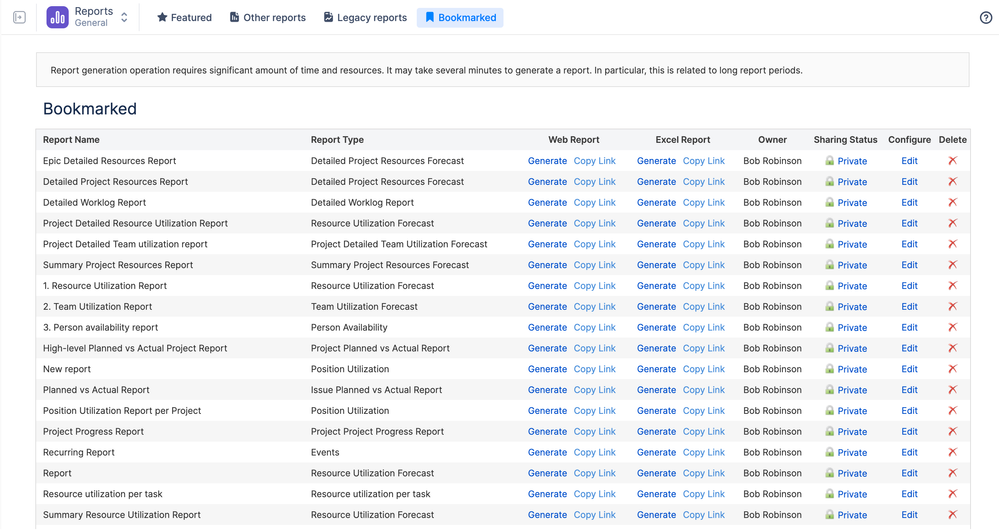The image size is (999, 530).
Task: Delete Project Detailed Team utilization report
Action: [952, 244]
